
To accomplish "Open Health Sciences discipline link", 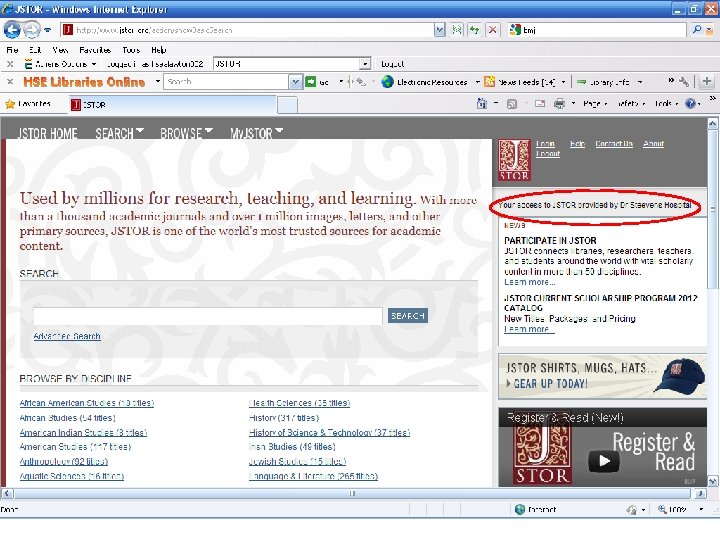I will pos(299,403).
